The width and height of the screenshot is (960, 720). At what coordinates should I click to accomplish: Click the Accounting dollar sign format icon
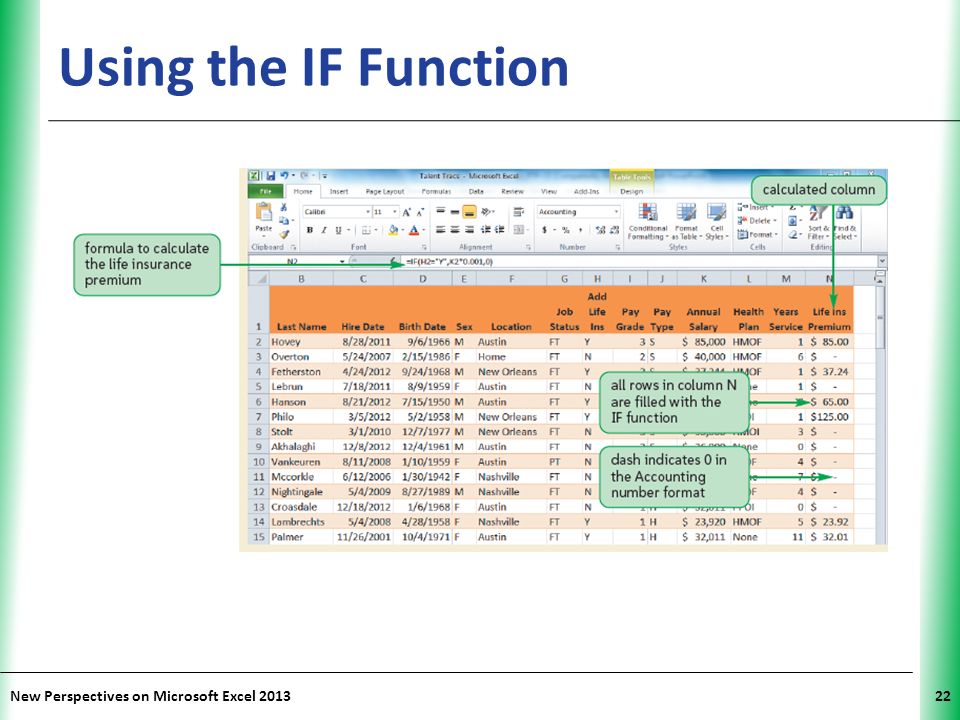coord(544,230)
